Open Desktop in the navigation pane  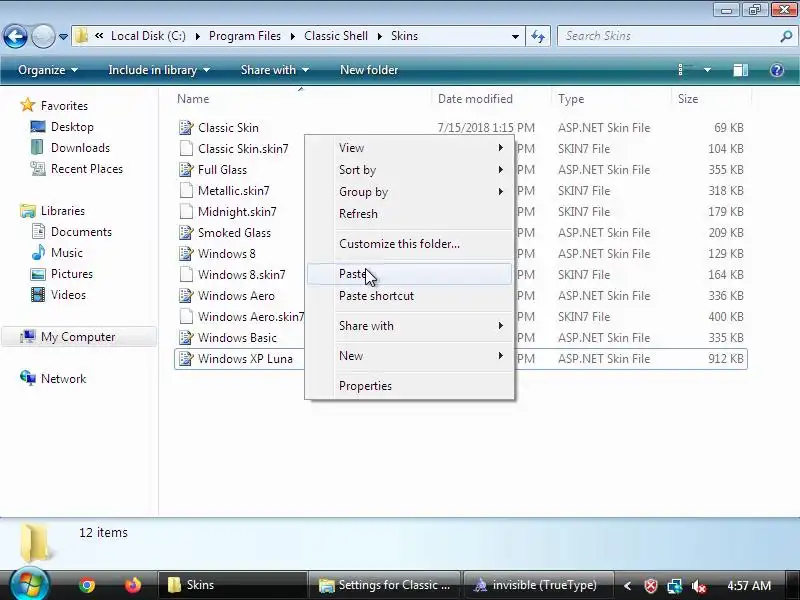72,127
